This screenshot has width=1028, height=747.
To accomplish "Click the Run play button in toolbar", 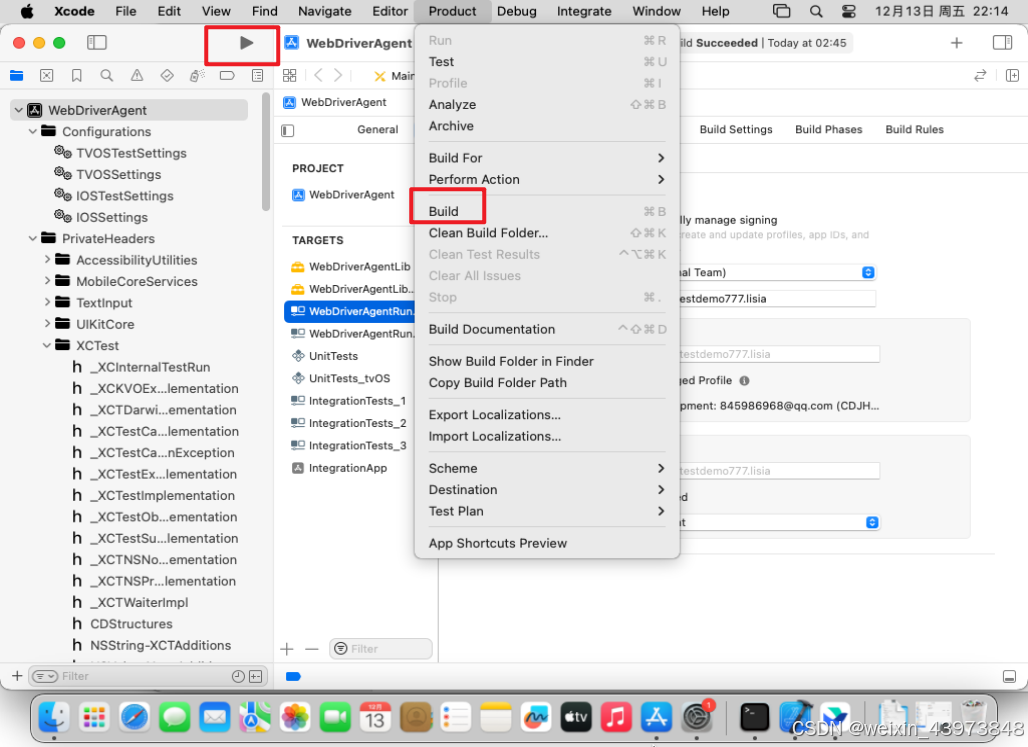I will click(x=246, y=43).
